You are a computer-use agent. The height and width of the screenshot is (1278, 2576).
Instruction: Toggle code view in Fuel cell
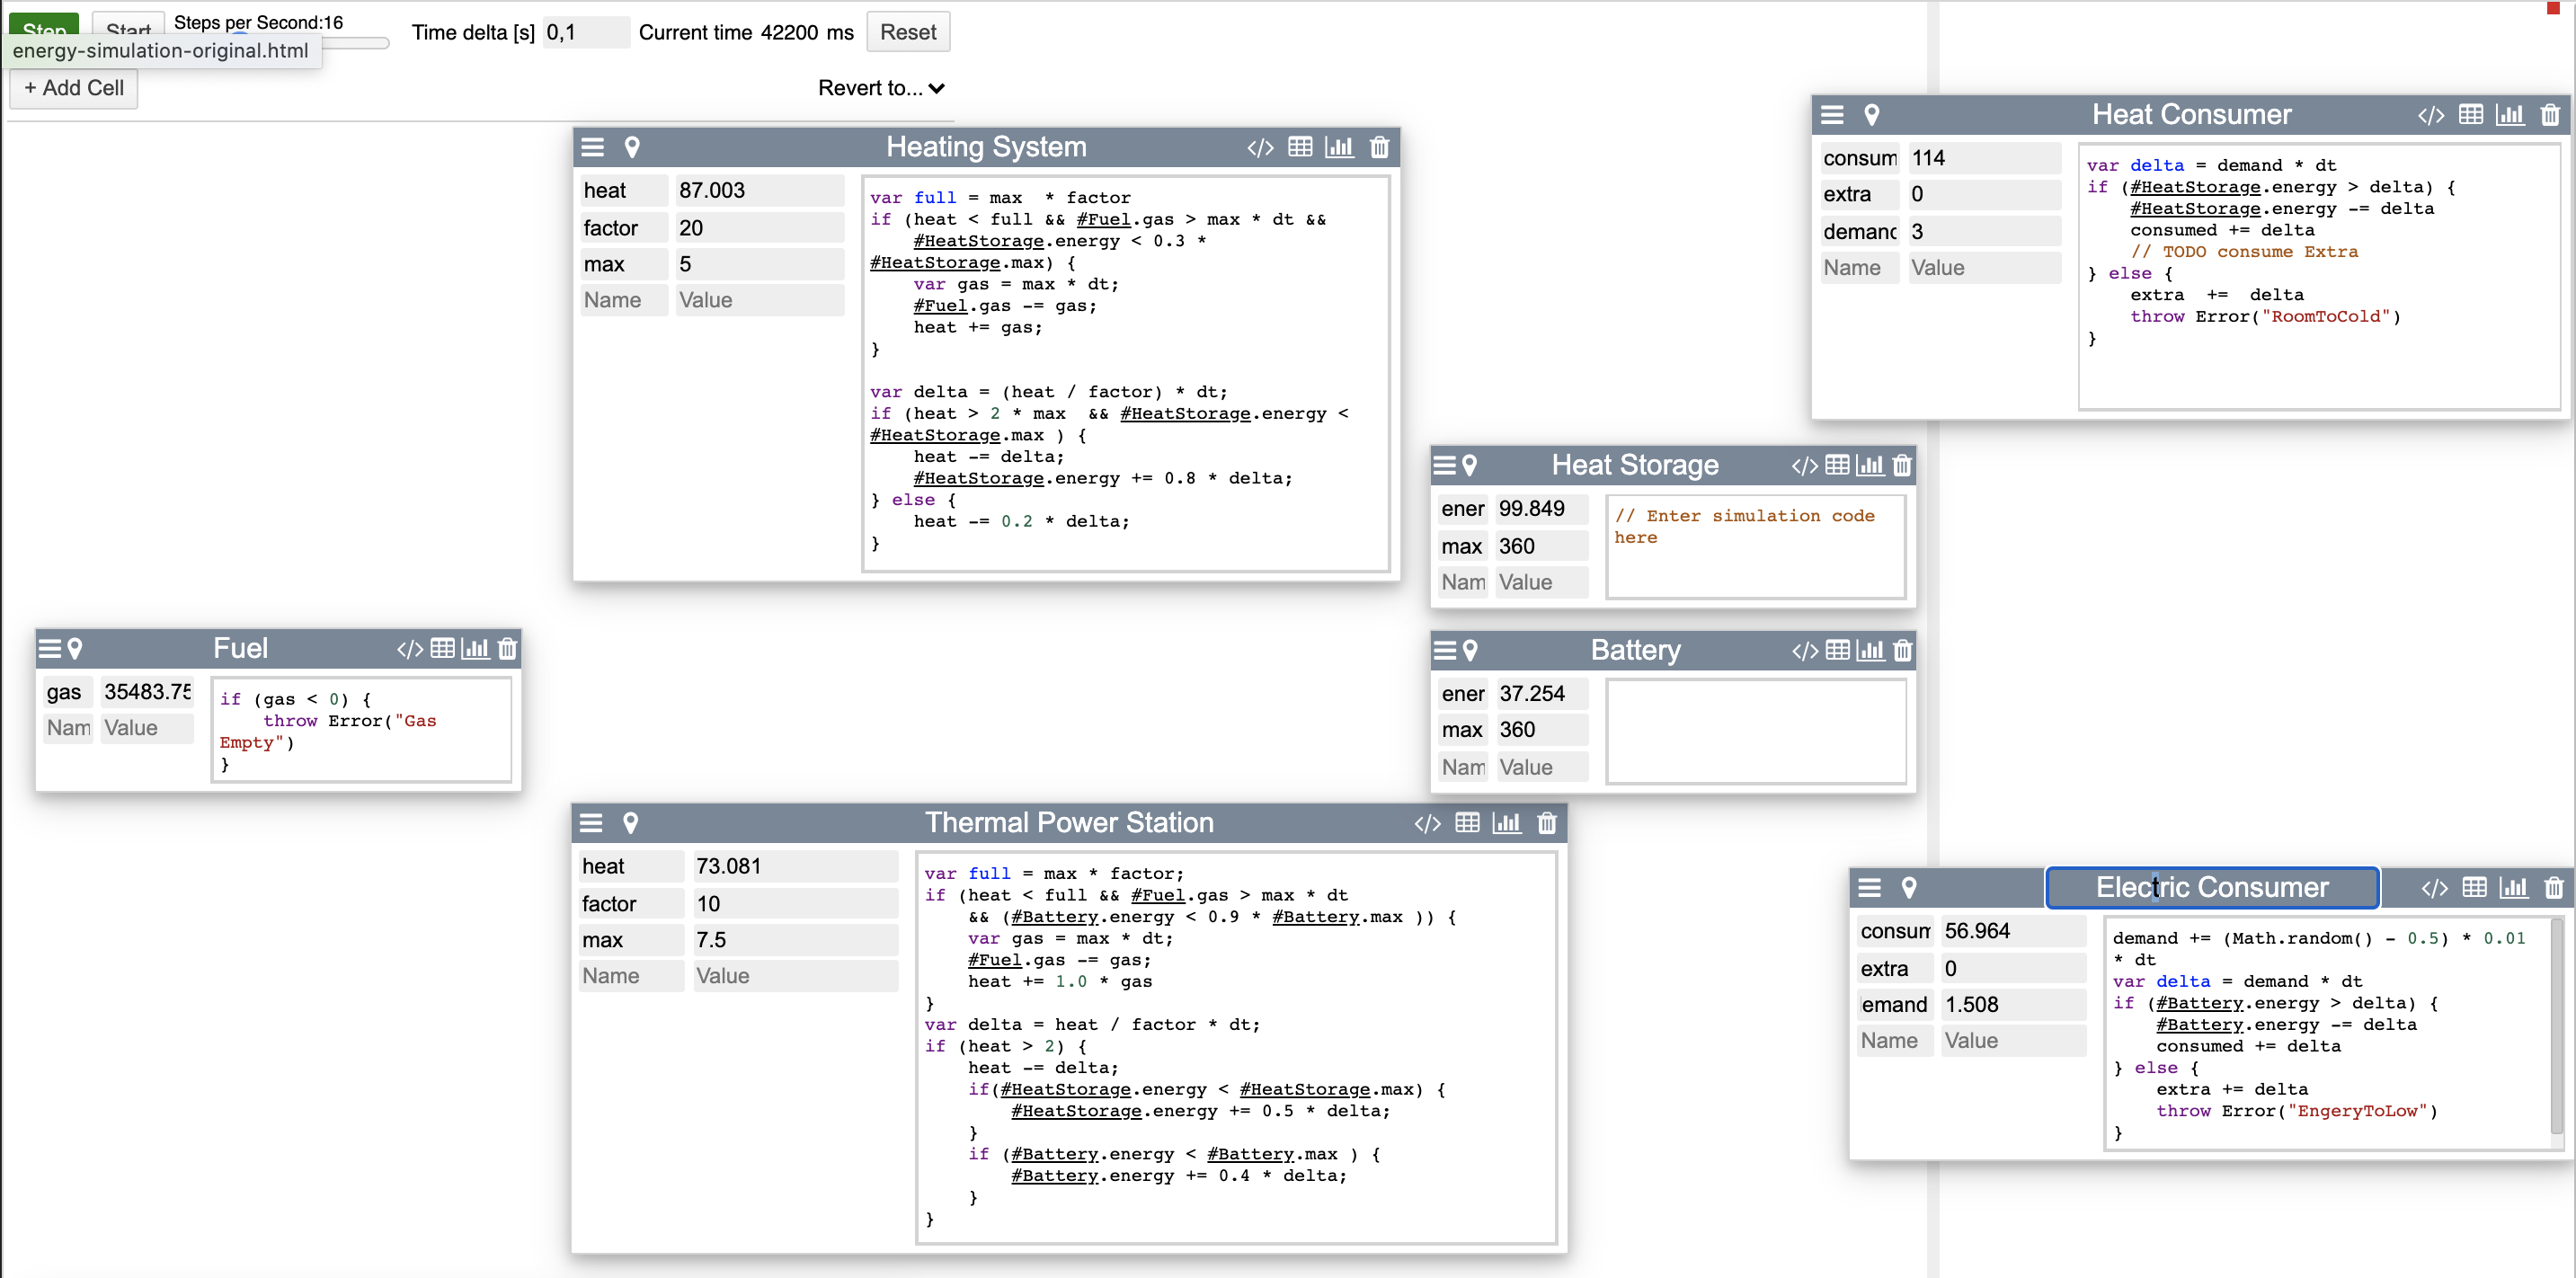(x=409, y=649)
